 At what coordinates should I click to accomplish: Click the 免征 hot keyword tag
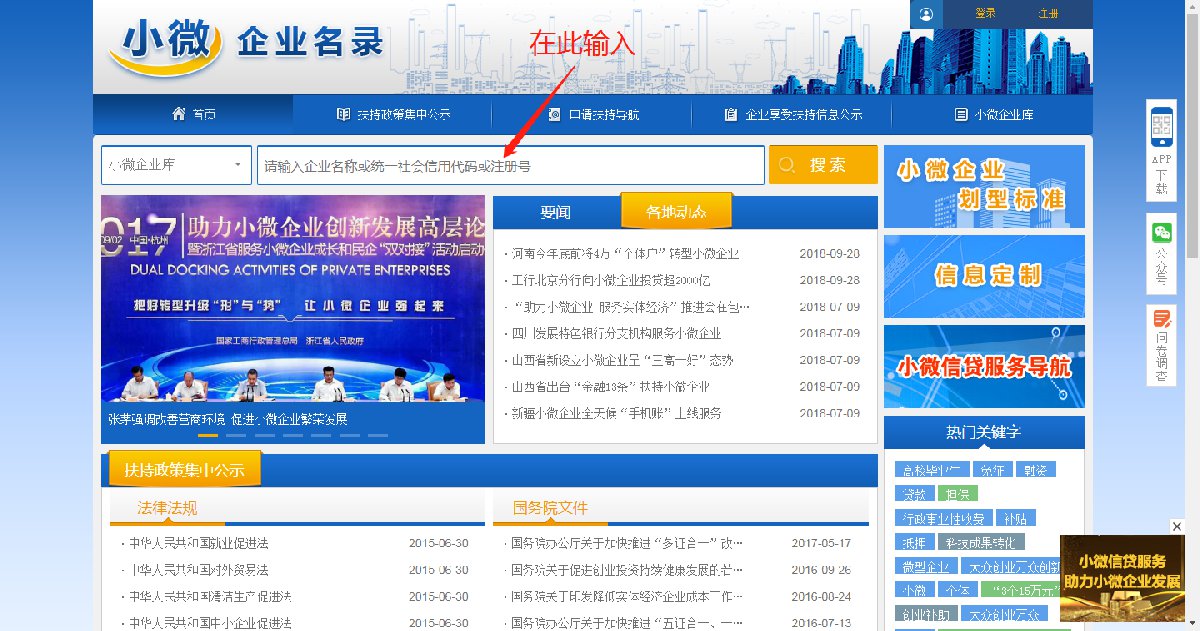[x=991, y=469]
